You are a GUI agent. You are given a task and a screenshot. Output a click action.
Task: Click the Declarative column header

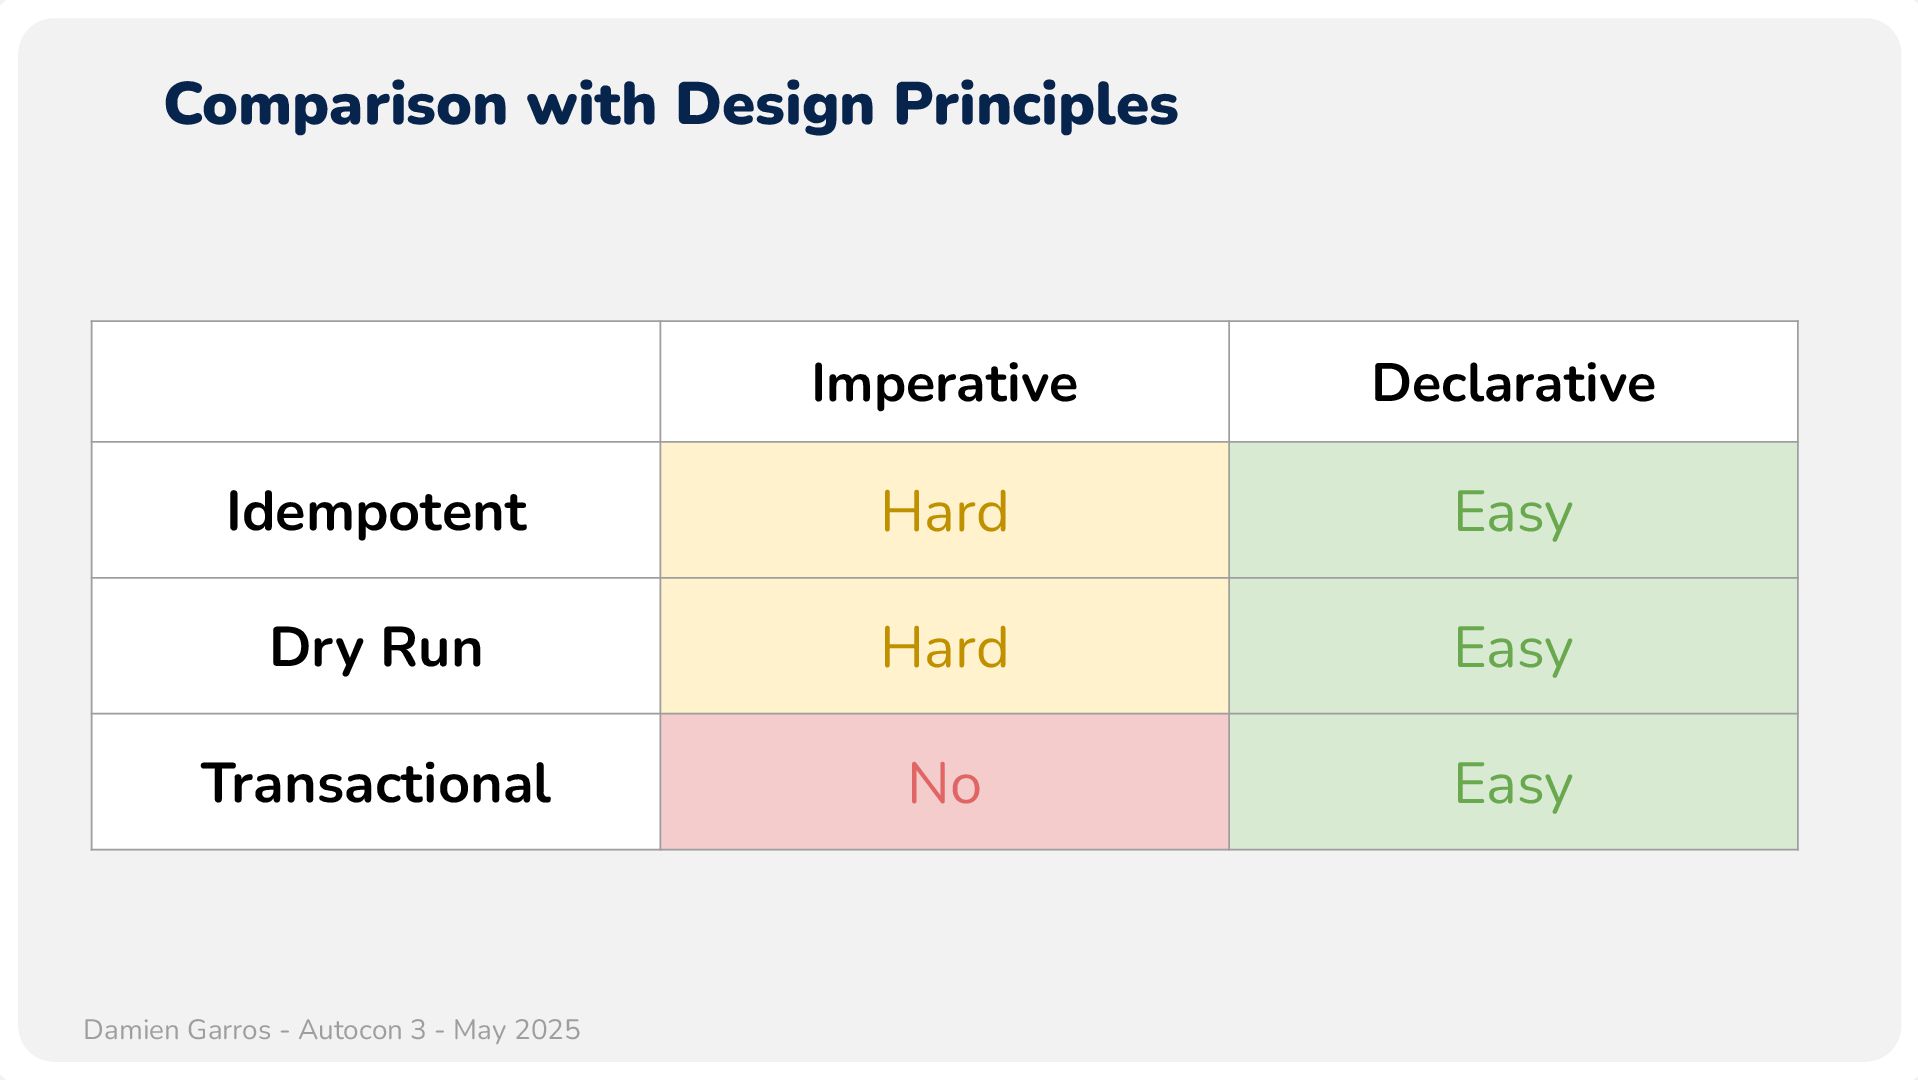1513,383
